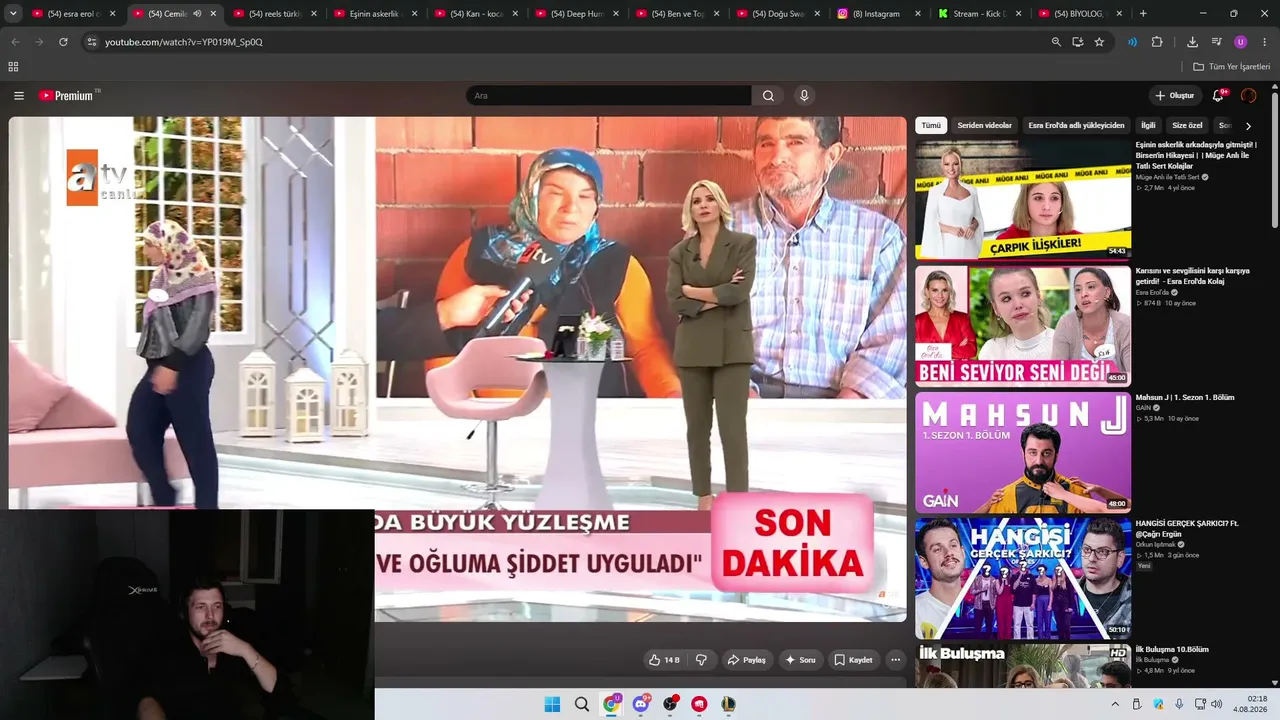Viewport: 1280px width, 720px height.
Task: Open 'Karısını ve sevgilisini karşı karşıya getirdi' title
Action: (x=1192, y=276)
